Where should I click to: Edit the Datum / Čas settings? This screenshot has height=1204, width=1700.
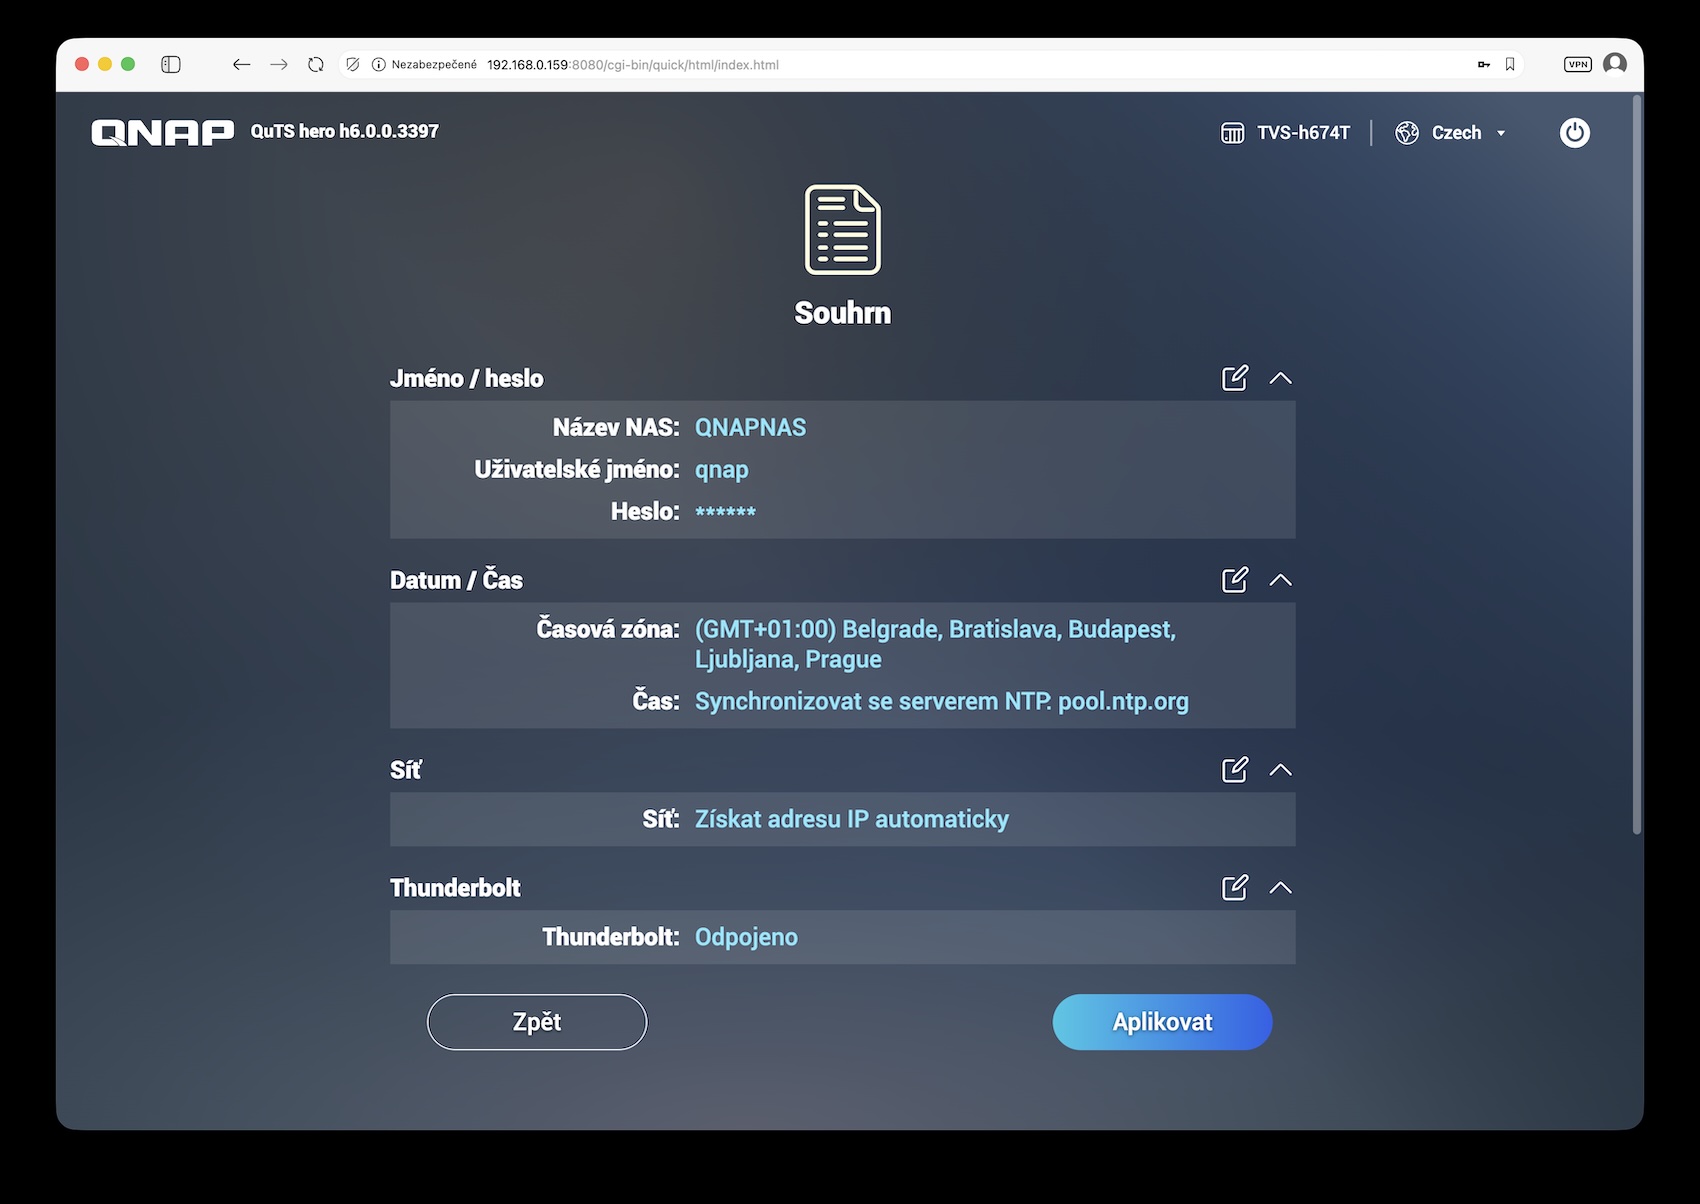(x=1234, y=580)
